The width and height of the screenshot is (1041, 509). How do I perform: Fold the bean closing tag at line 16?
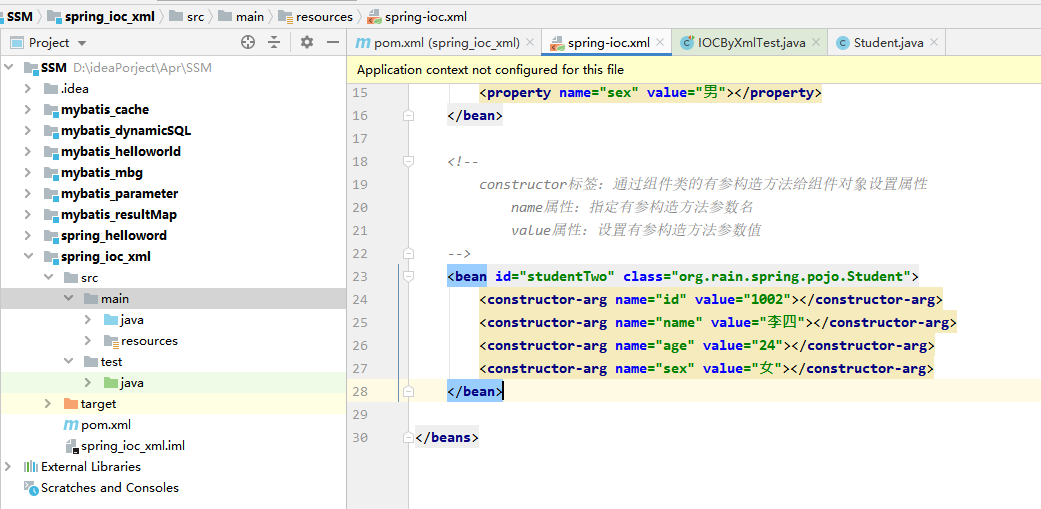[x=408, y=115]
